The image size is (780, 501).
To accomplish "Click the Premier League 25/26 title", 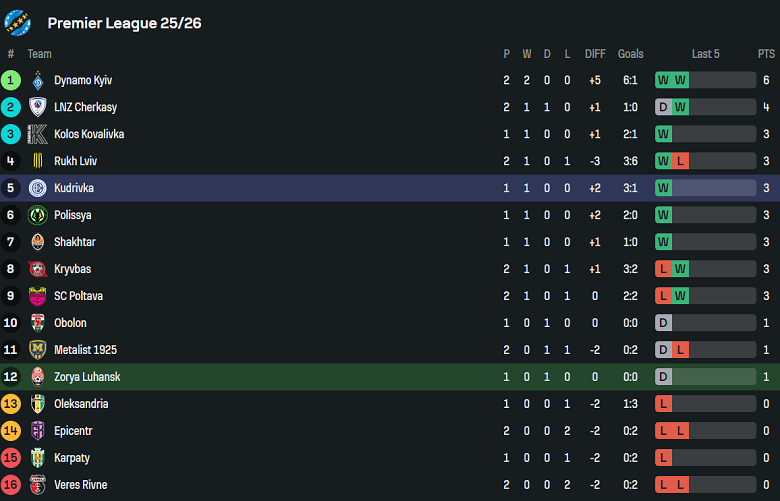I will tap(124, 23).
